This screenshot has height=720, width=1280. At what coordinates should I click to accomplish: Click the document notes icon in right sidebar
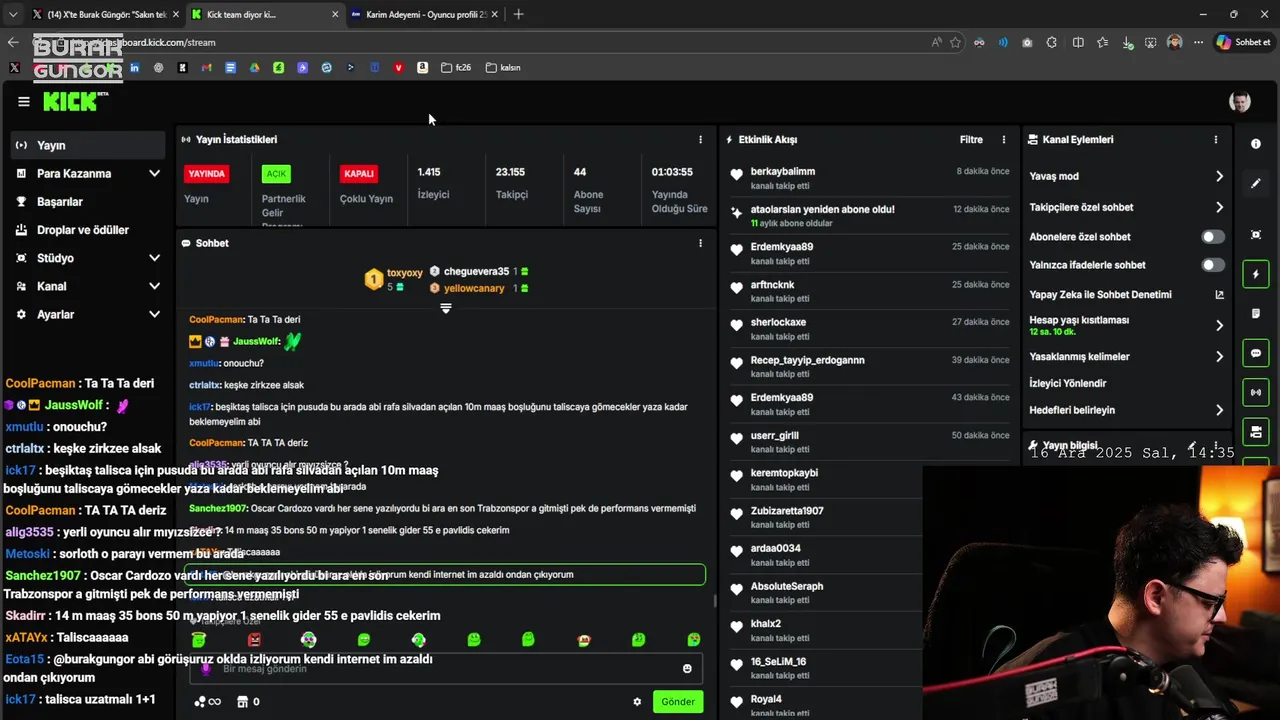(x=1256, y=314)
